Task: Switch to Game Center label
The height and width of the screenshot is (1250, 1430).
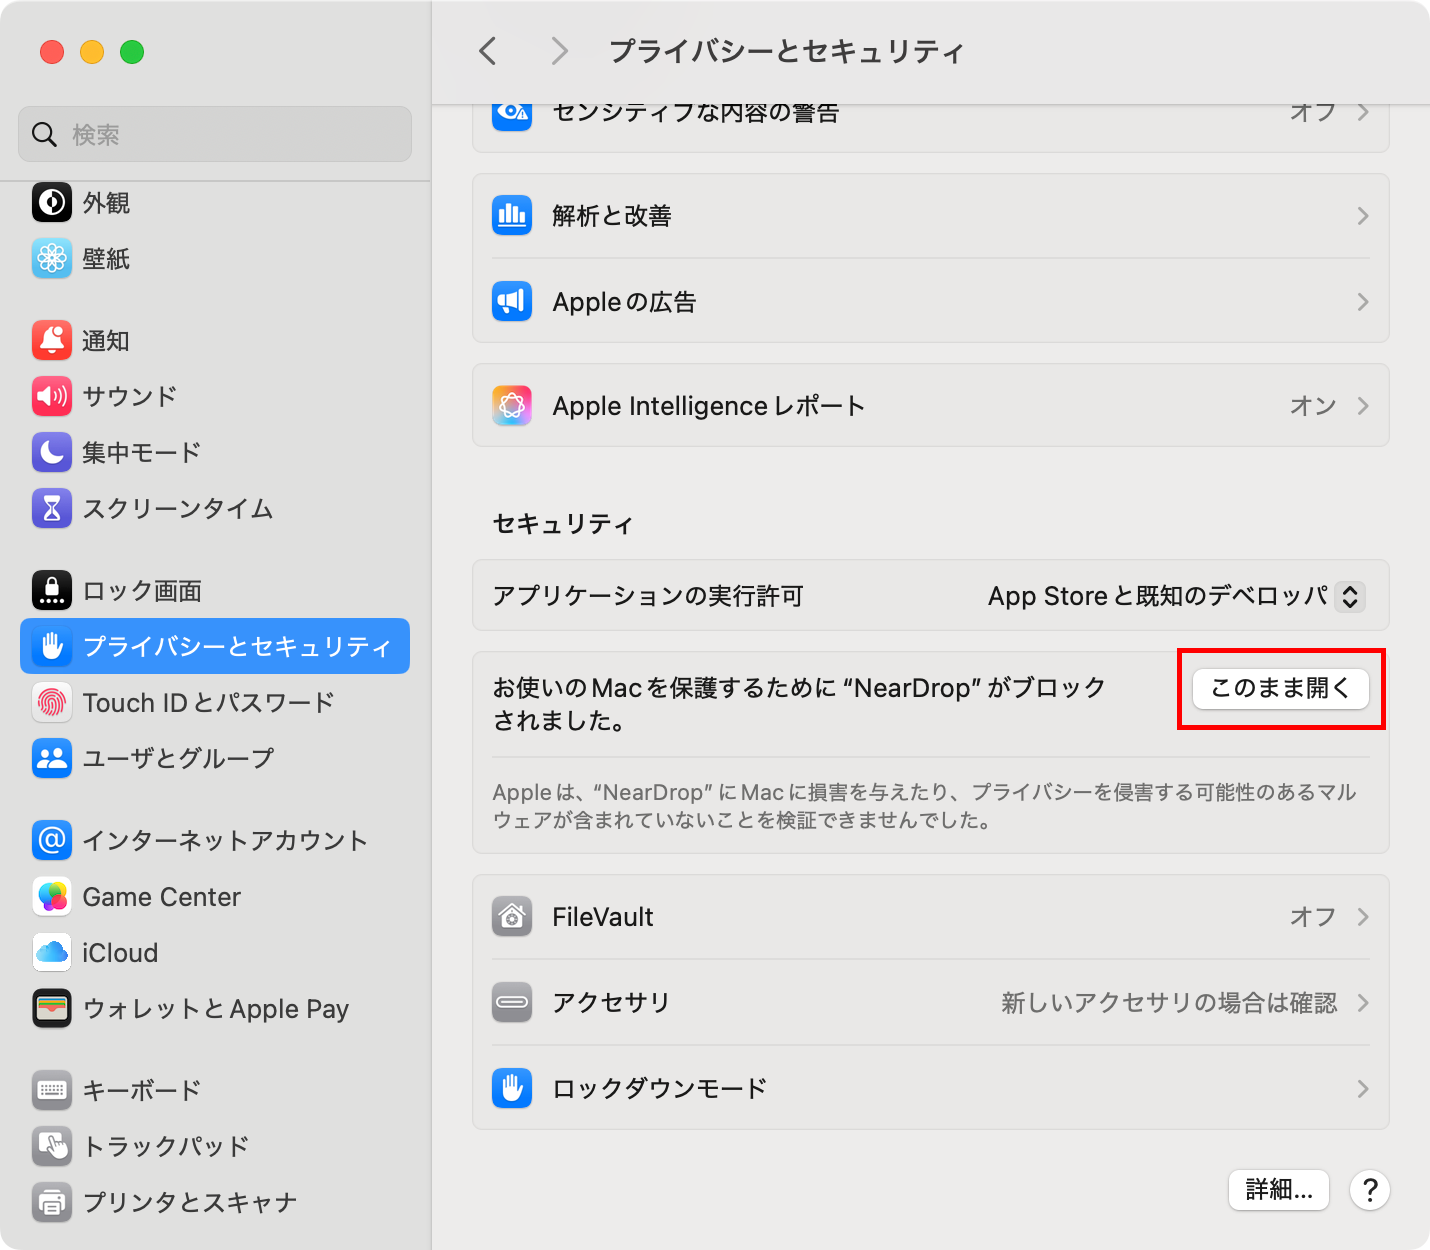Action: pyautogui.click(x=162, y=897)
